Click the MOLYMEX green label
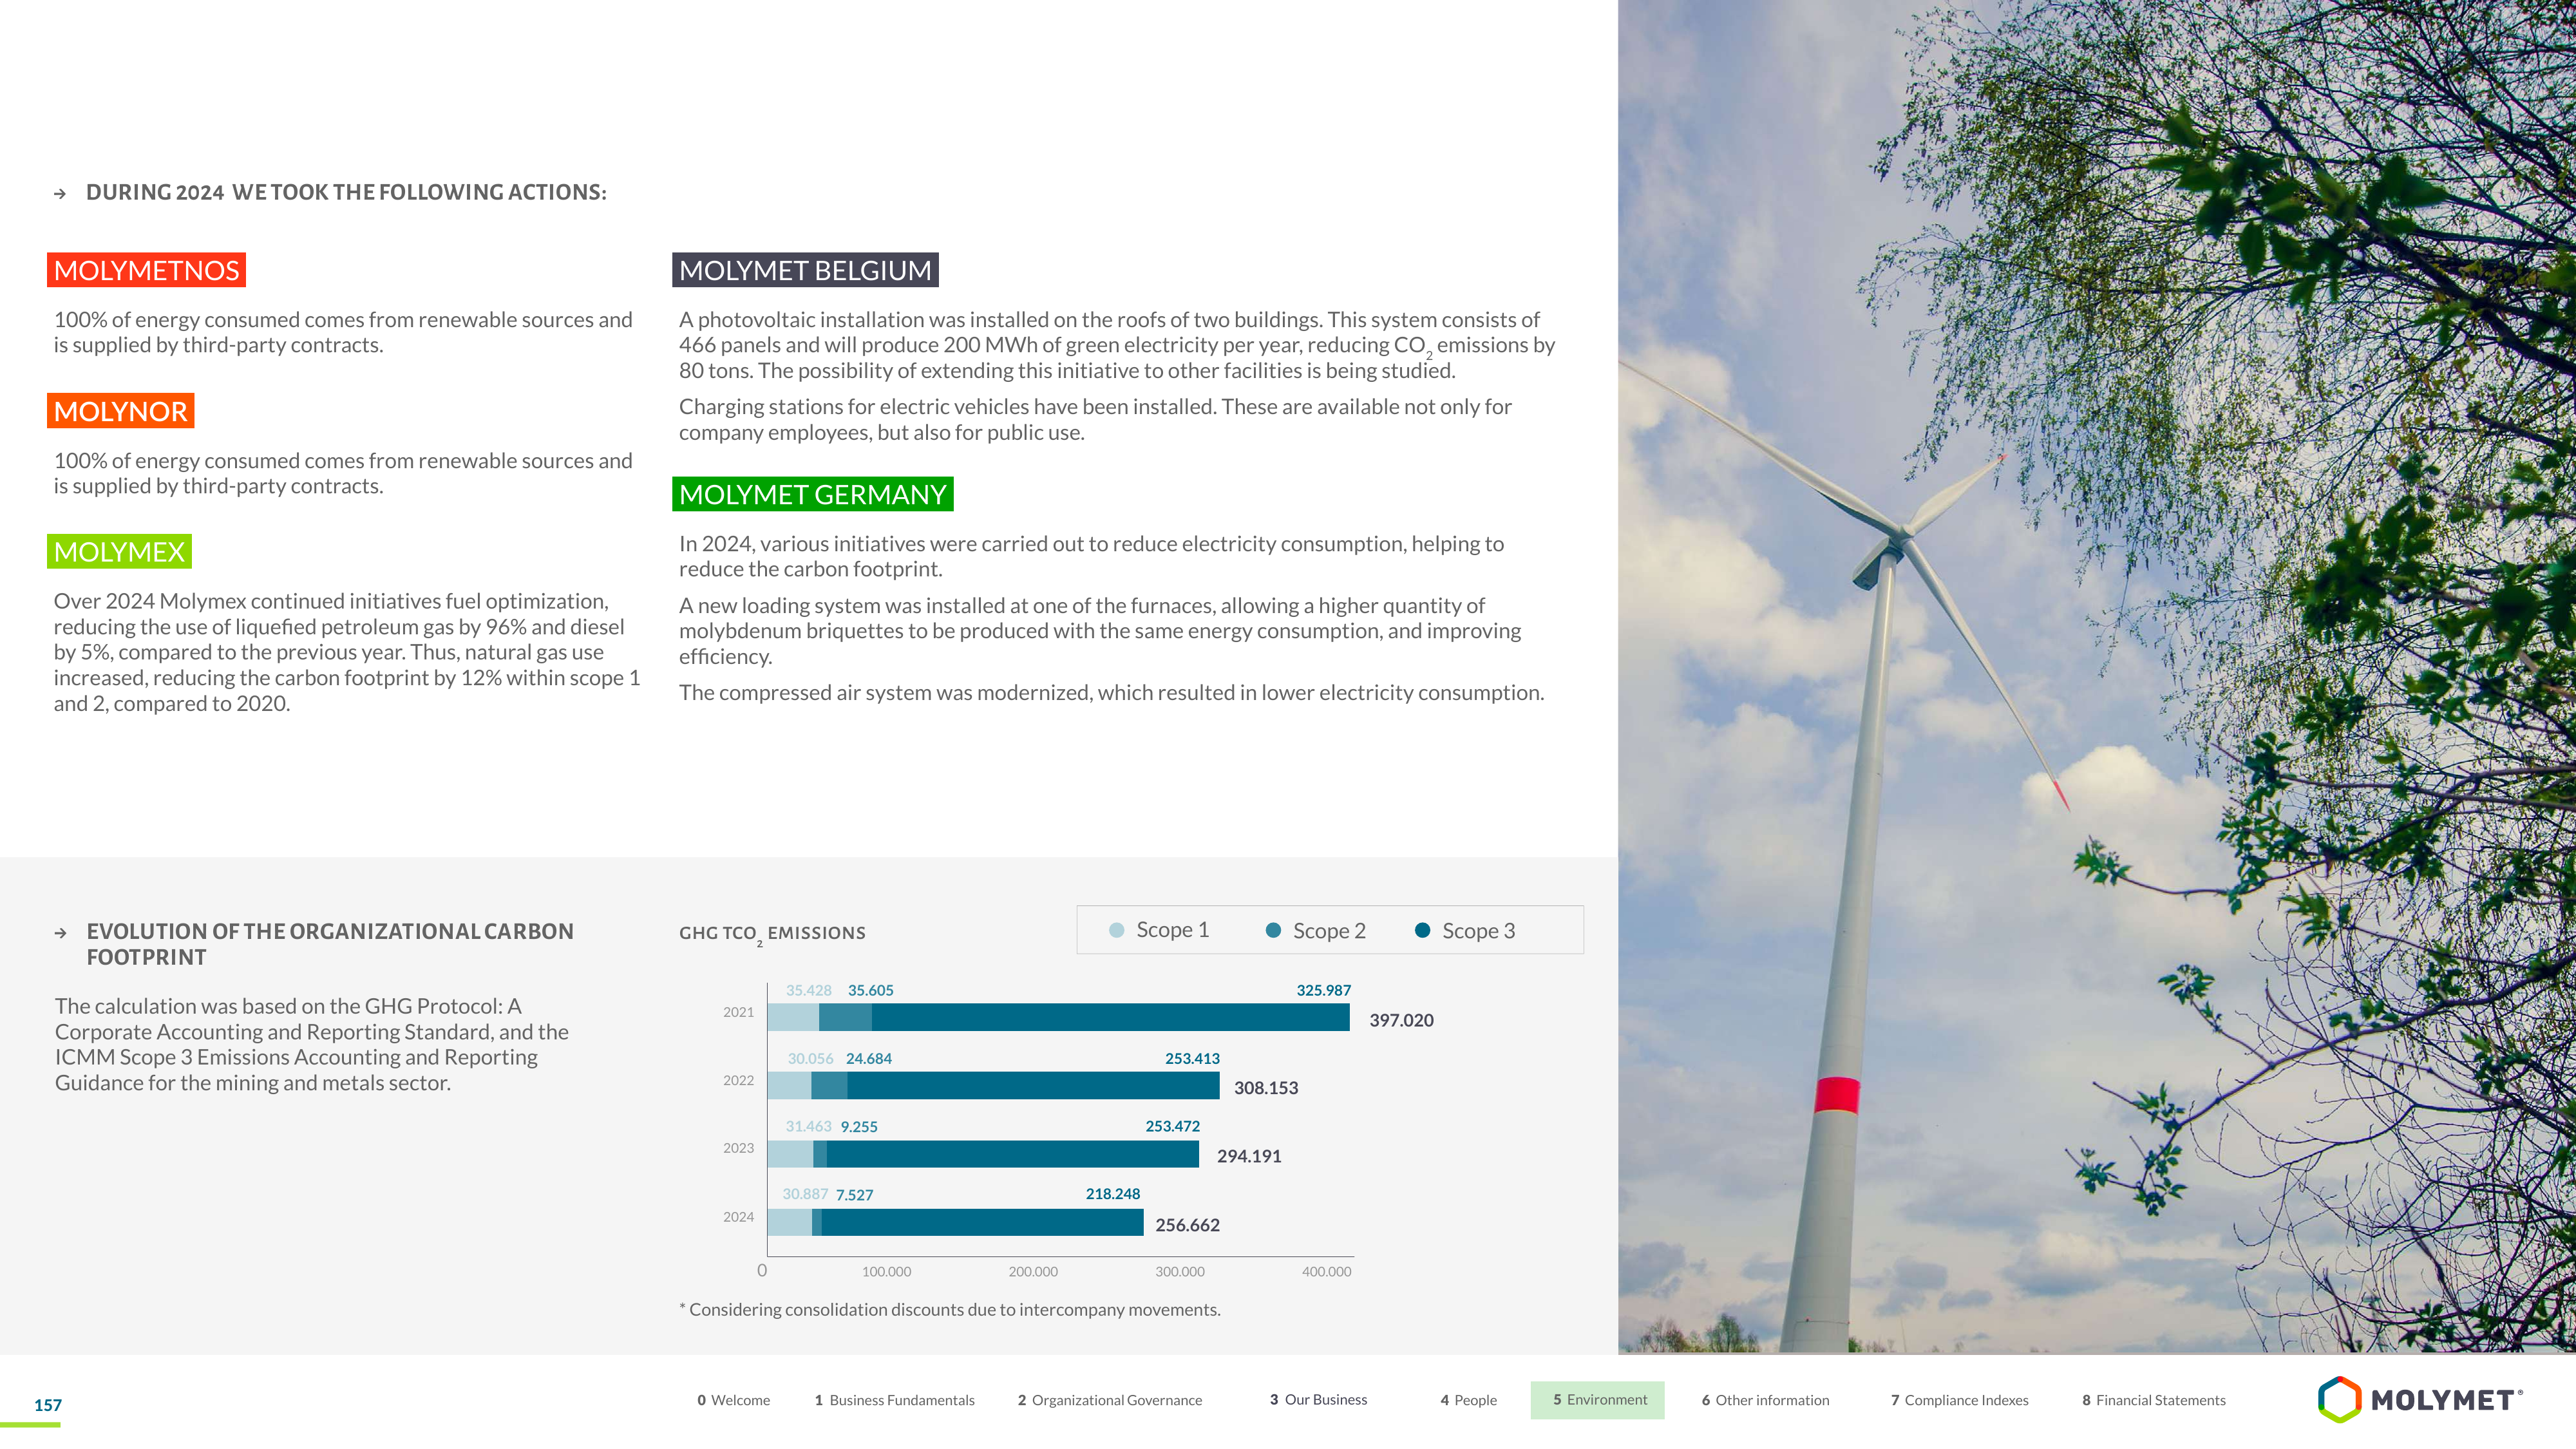Screen dimensions: 2576x1449 click(119, 551)
